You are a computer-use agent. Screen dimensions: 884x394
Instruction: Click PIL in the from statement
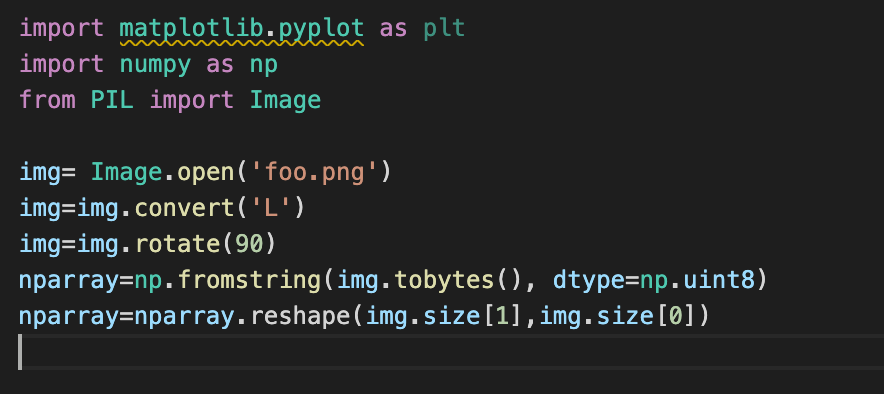[112, 100]
